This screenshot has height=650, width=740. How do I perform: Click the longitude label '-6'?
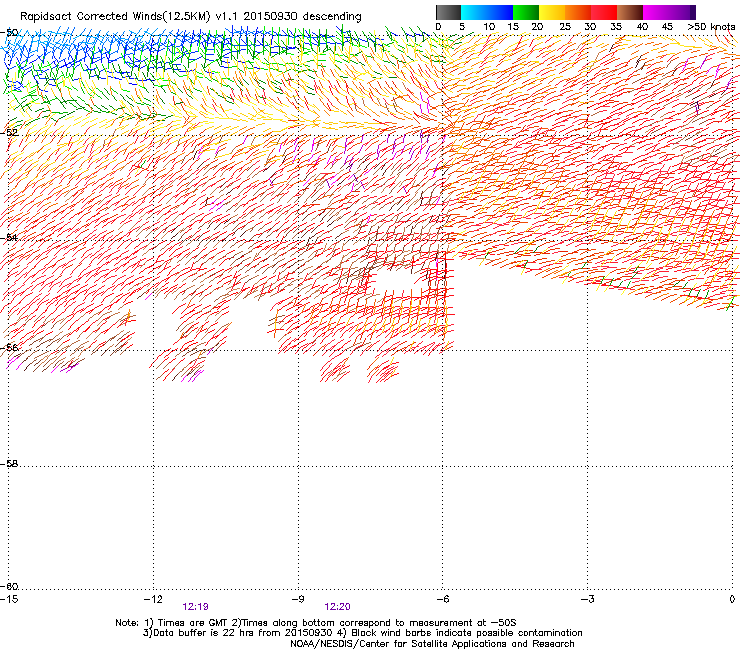click(443, 599)
